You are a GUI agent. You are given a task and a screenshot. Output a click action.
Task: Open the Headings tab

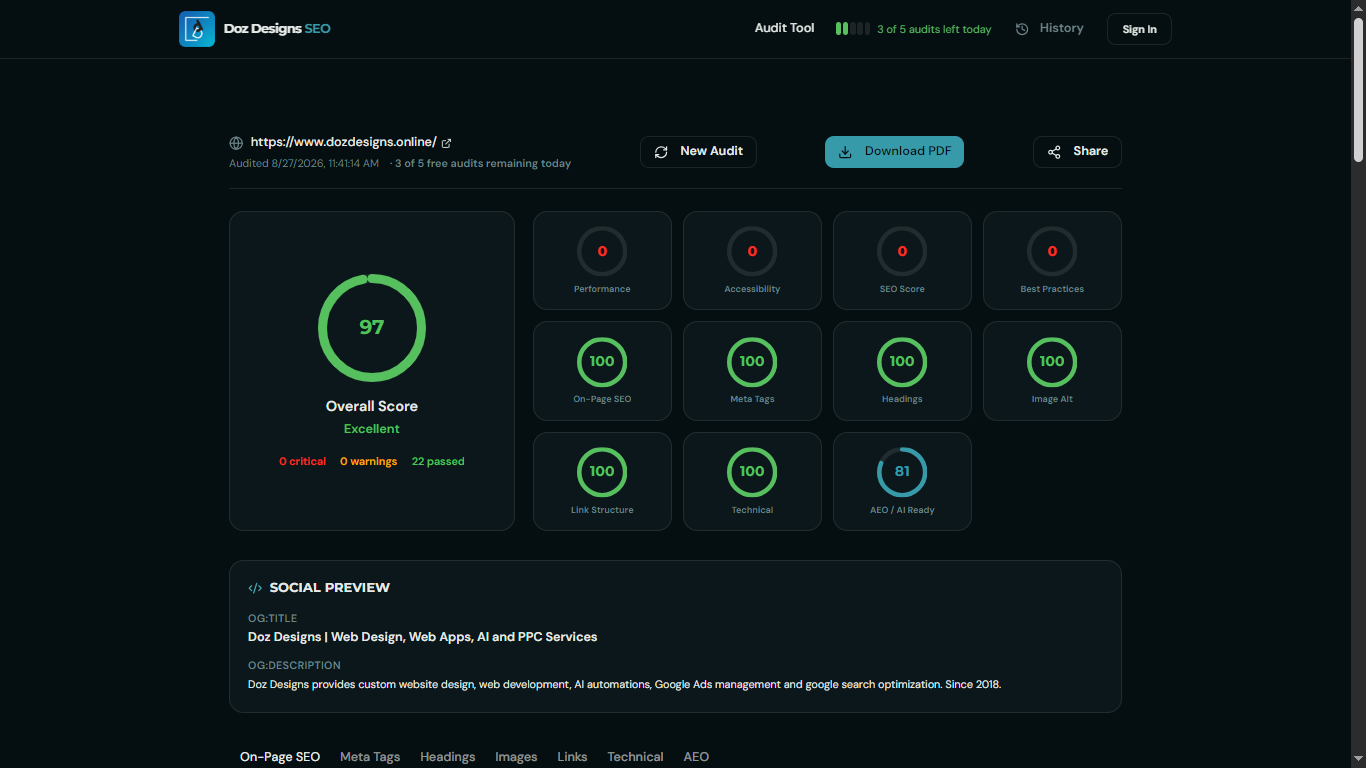tap(448, 757)
